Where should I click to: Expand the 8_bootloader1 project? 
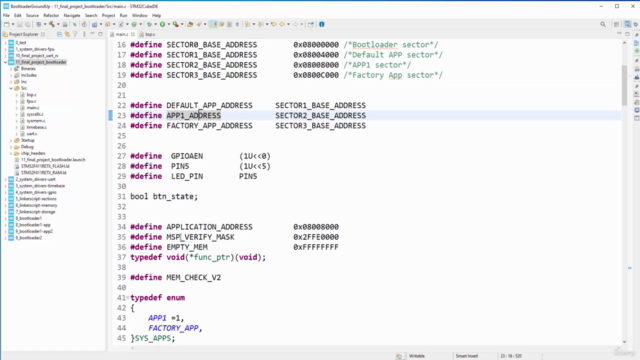[5, 218]
